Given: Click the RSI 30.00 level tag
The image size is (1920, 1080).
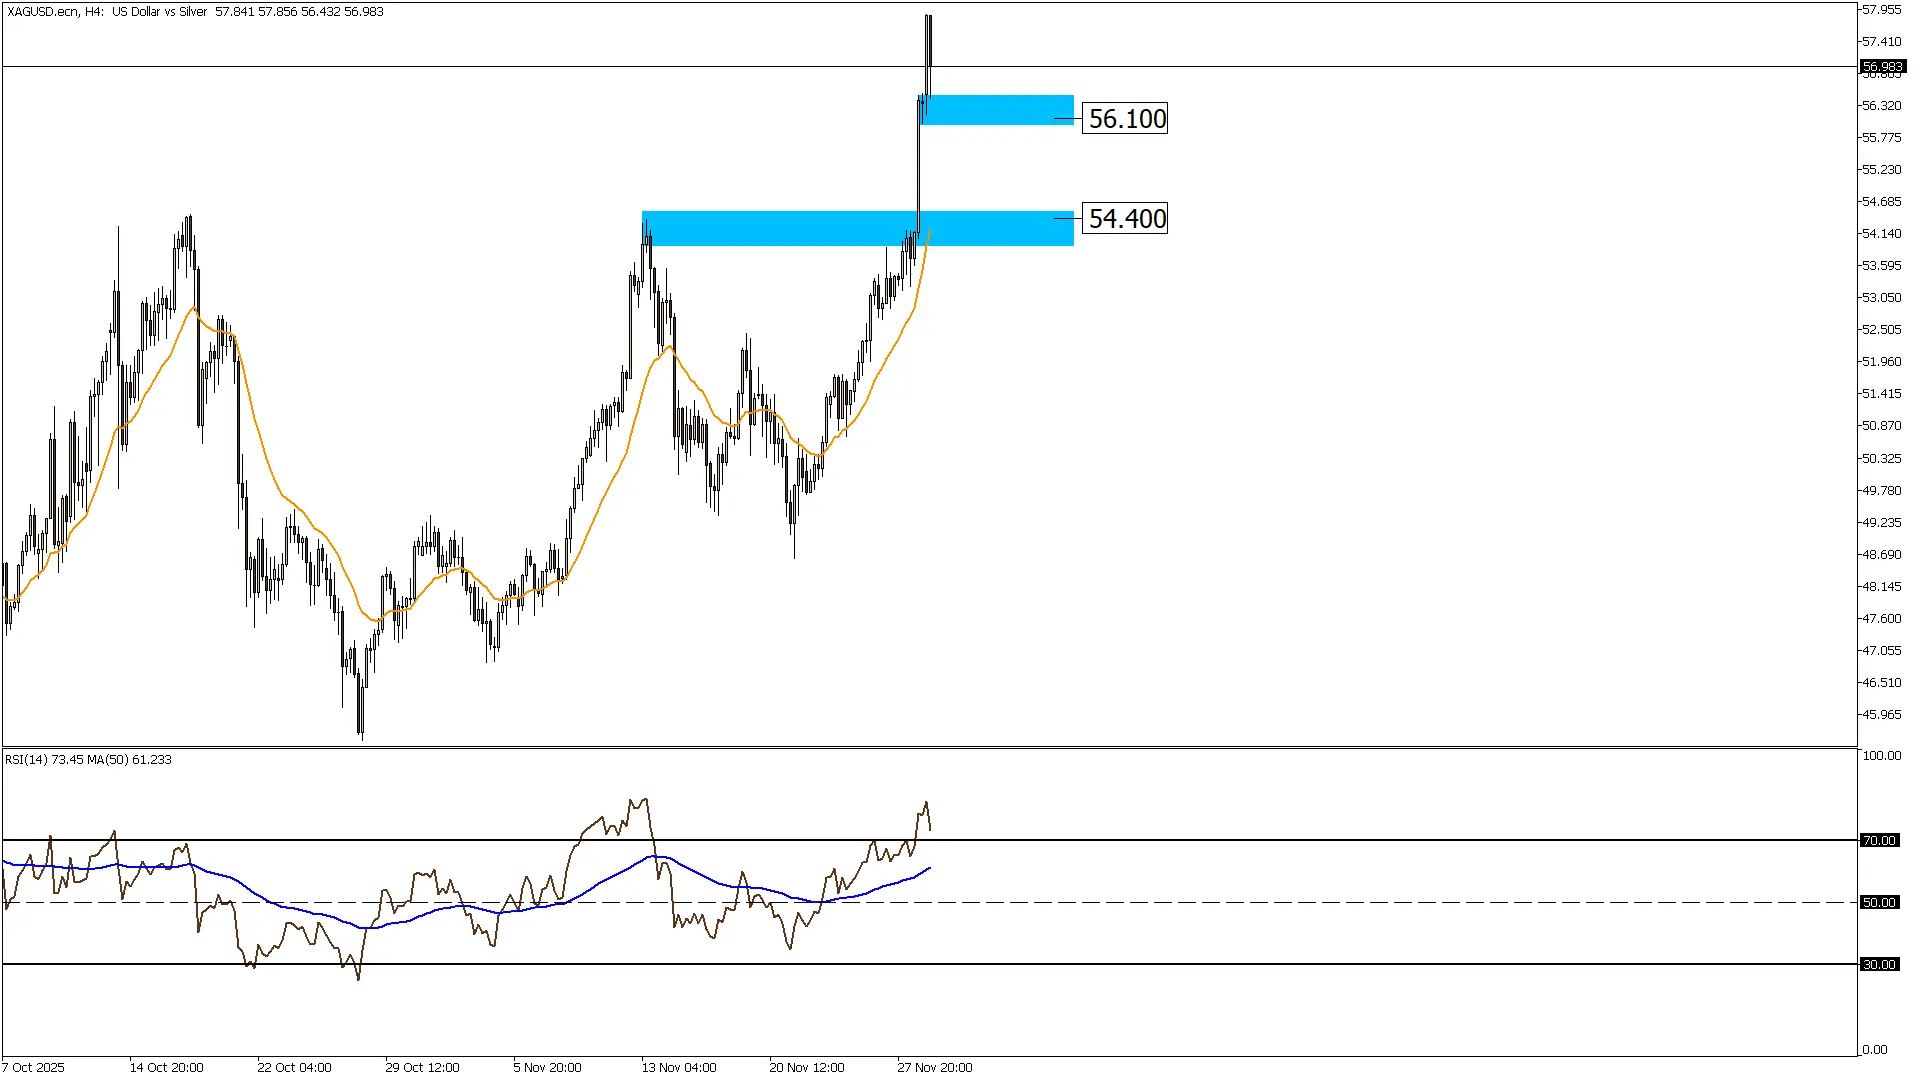Looking at the screenshot, I should [1879, 965].
